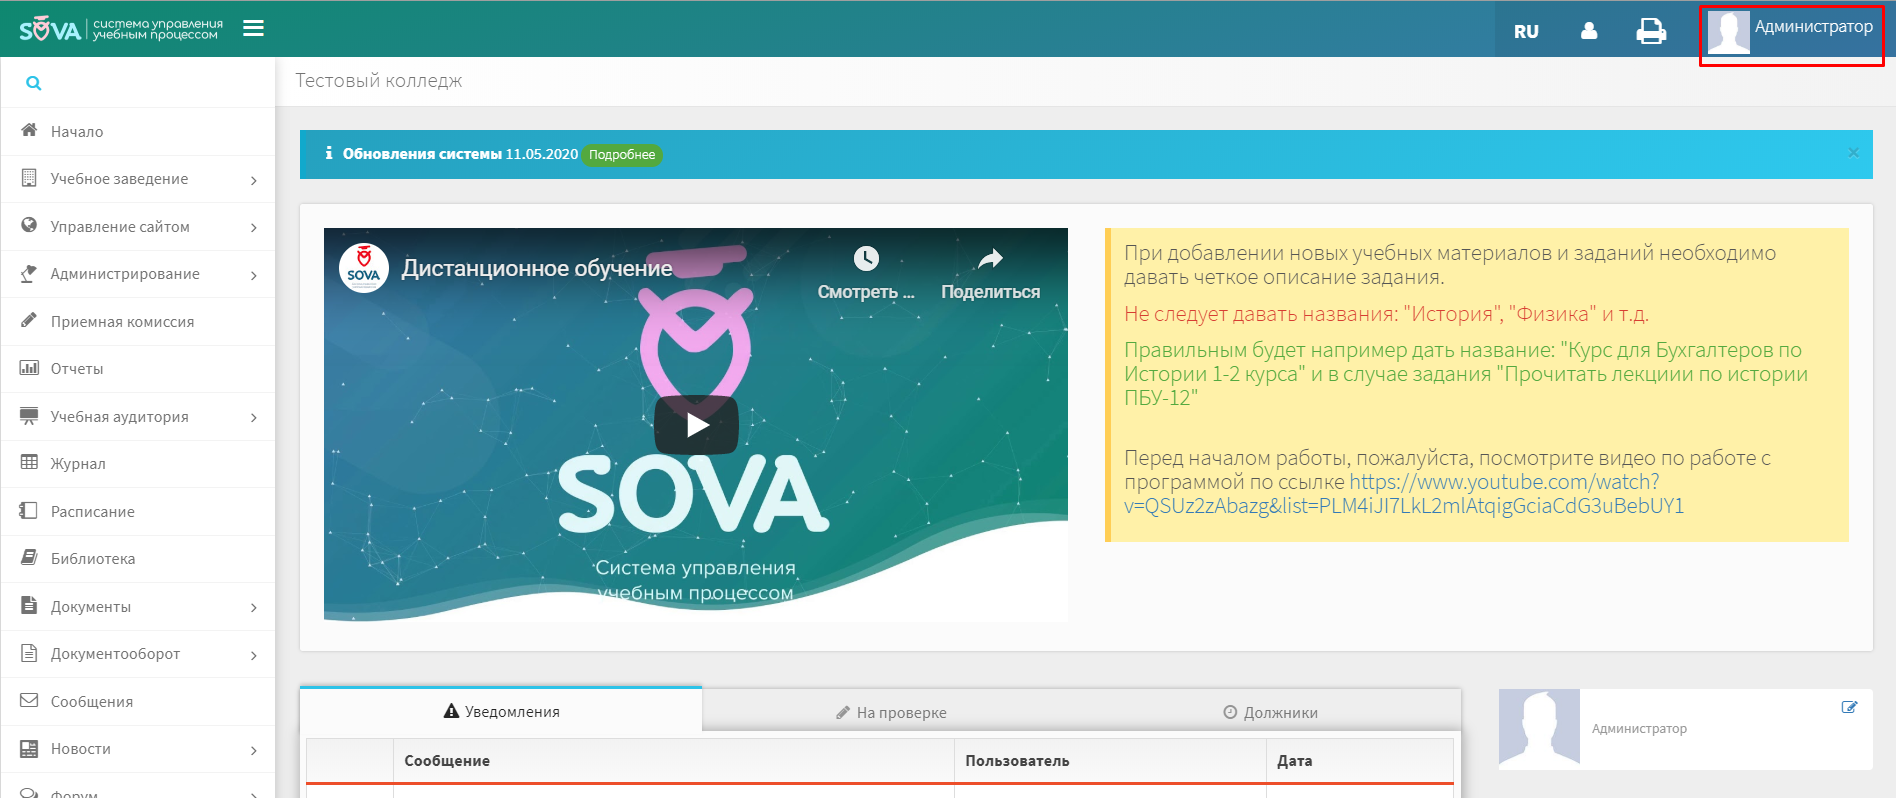1896x798 pixels.
Task: Expand Администрирование chevron
Action: (x=254, y=275)
